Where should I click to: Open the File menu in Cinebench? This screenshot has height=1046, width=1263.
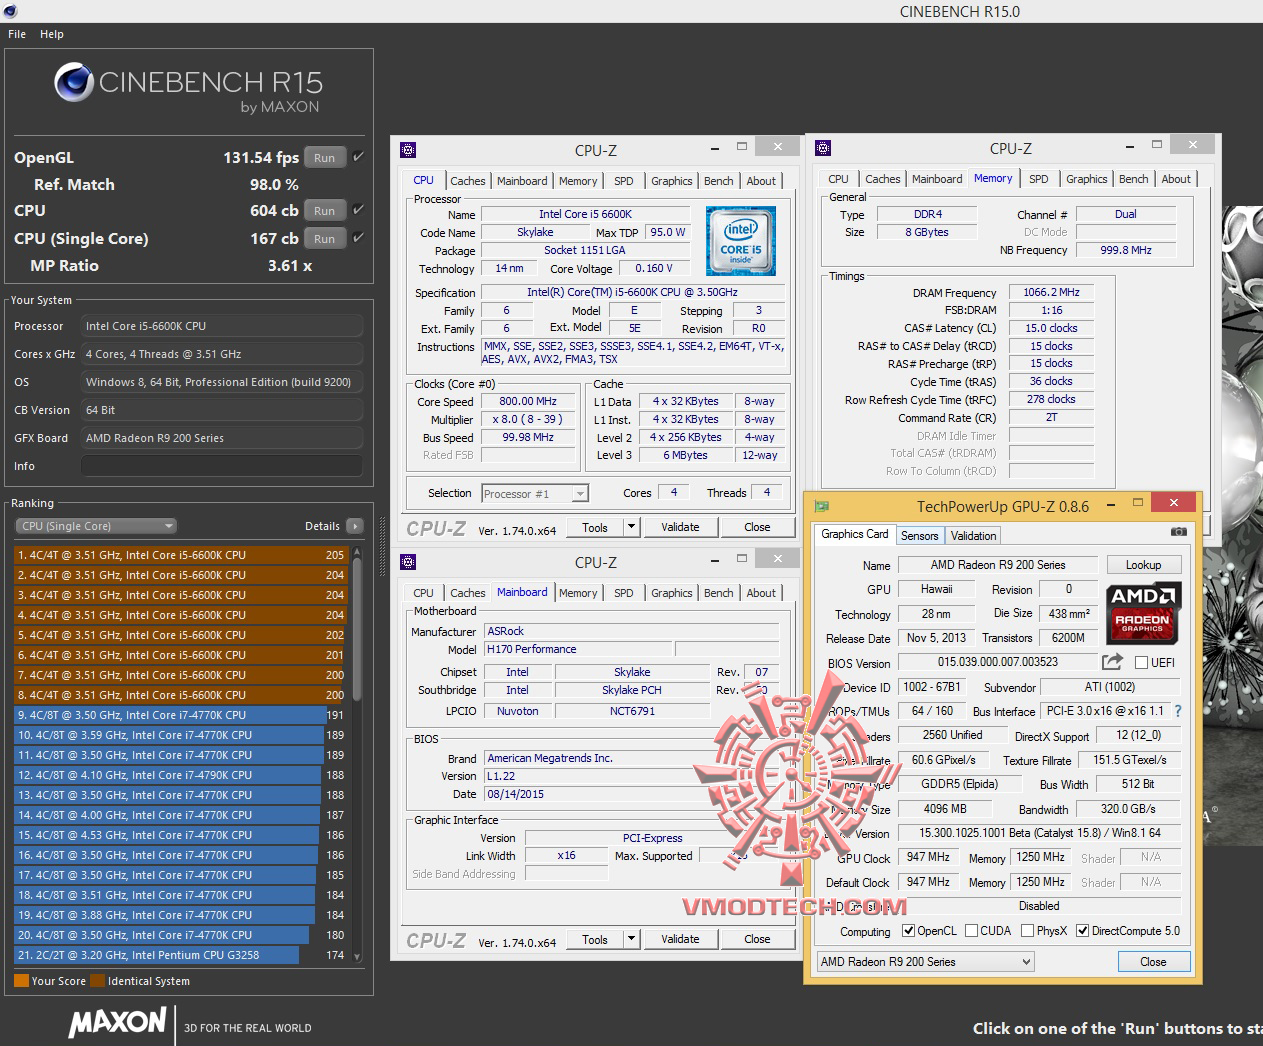click(17, 34)
